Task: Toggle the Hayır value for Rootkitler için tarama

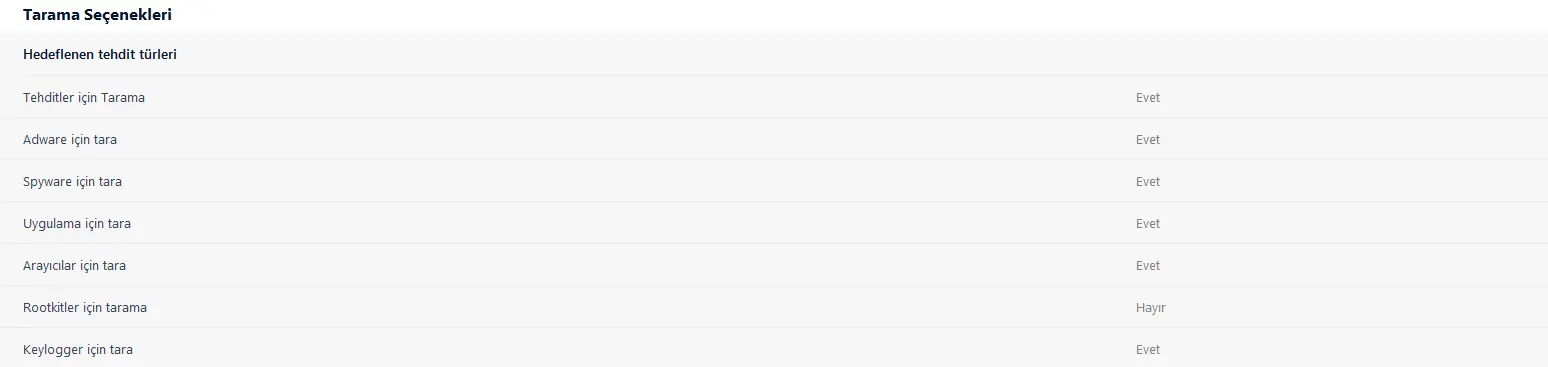Action: point(1151,307)
